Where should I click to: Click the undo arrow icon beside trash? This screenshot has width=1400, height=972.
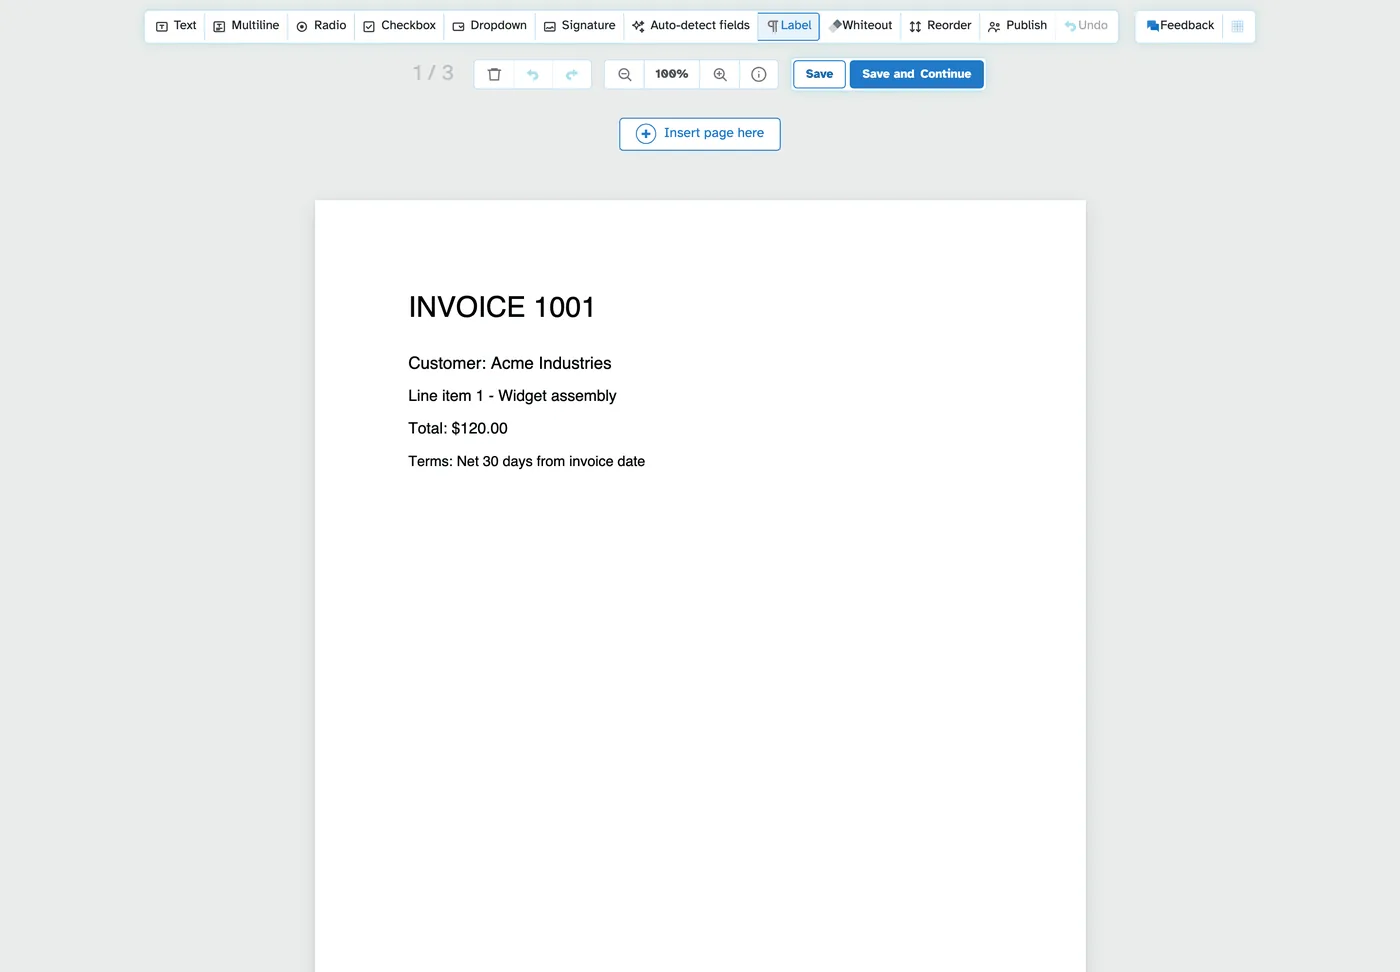533,74
